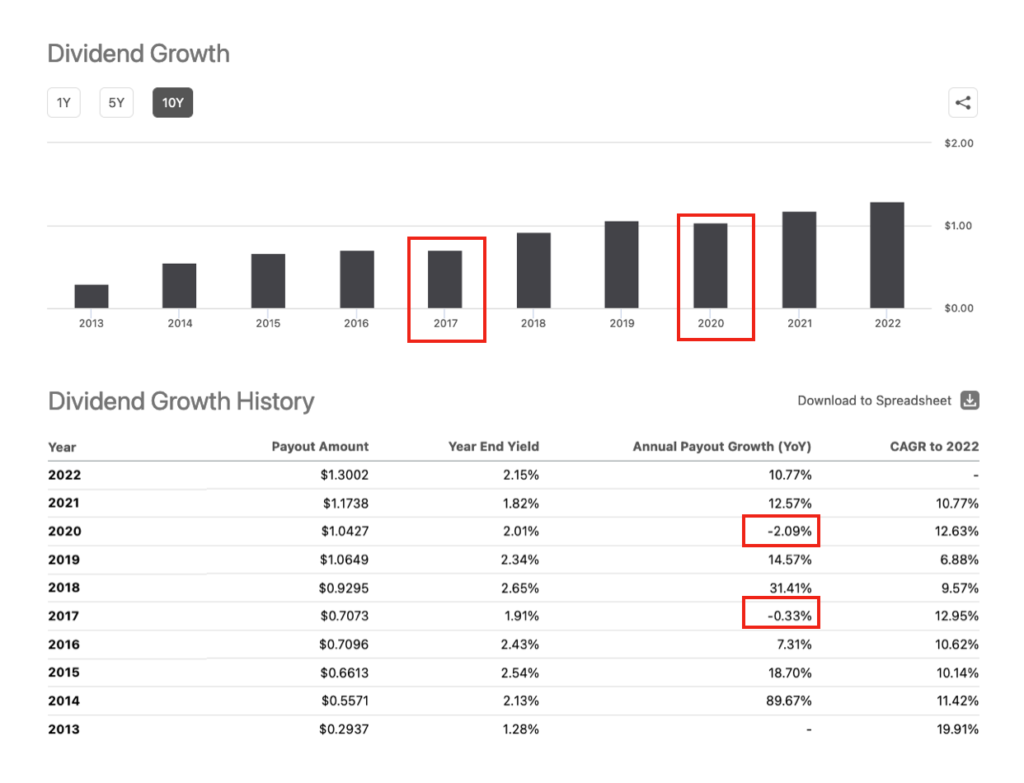Screen dimensions: 1024x783
Task: Click the download spreadsheet icon
Action: [969, 400]
